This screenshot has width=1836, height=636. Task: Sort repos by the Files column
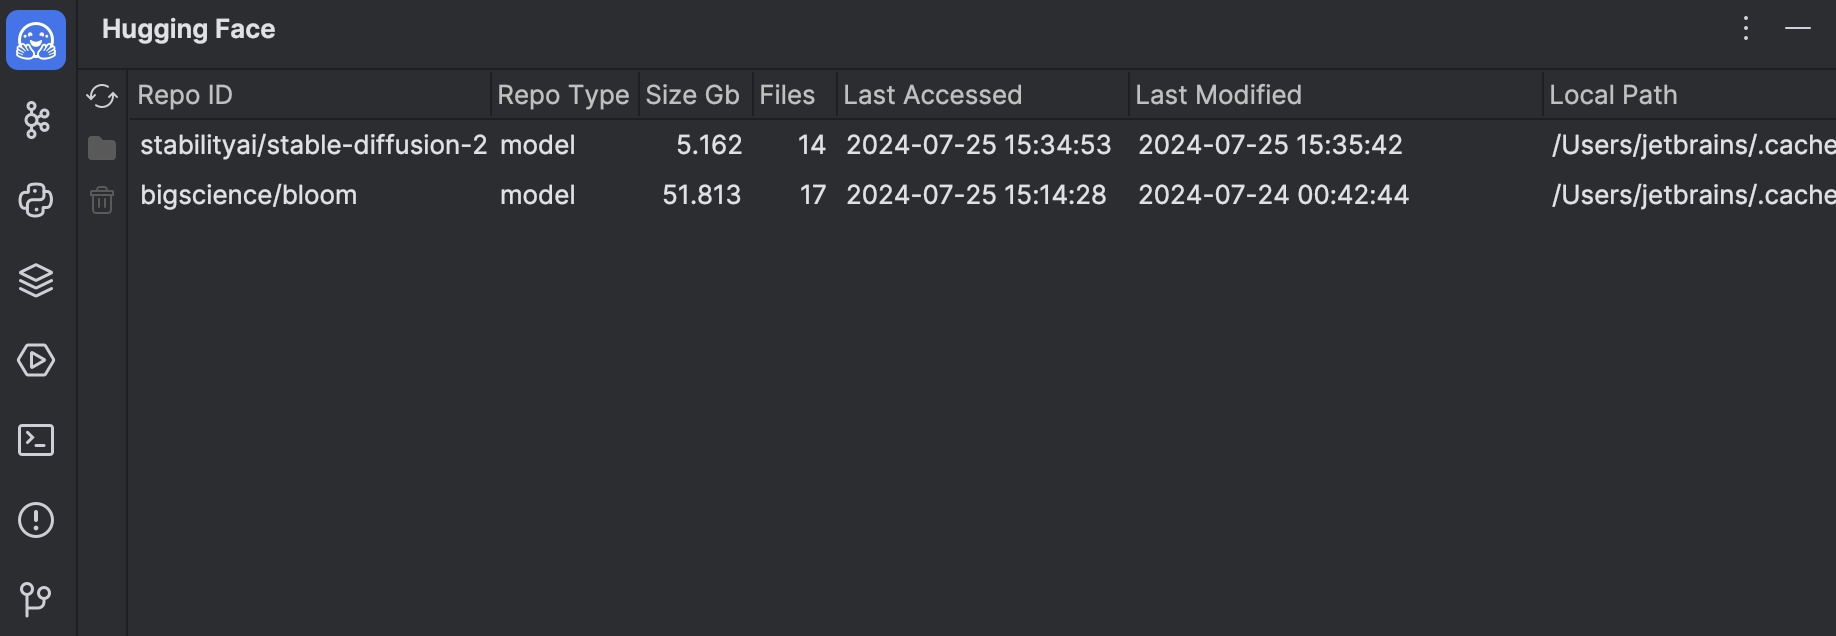click(789, 94)
